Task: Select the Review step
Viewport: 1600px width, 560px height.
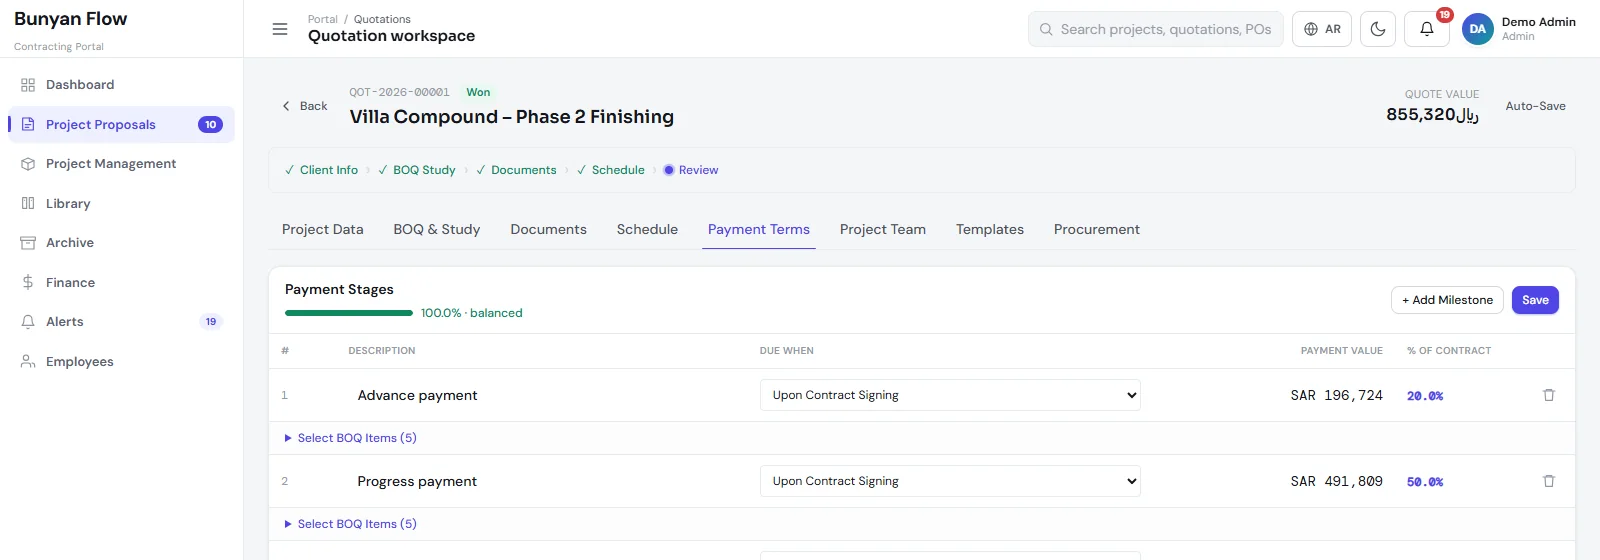Action: pos(691,170)
